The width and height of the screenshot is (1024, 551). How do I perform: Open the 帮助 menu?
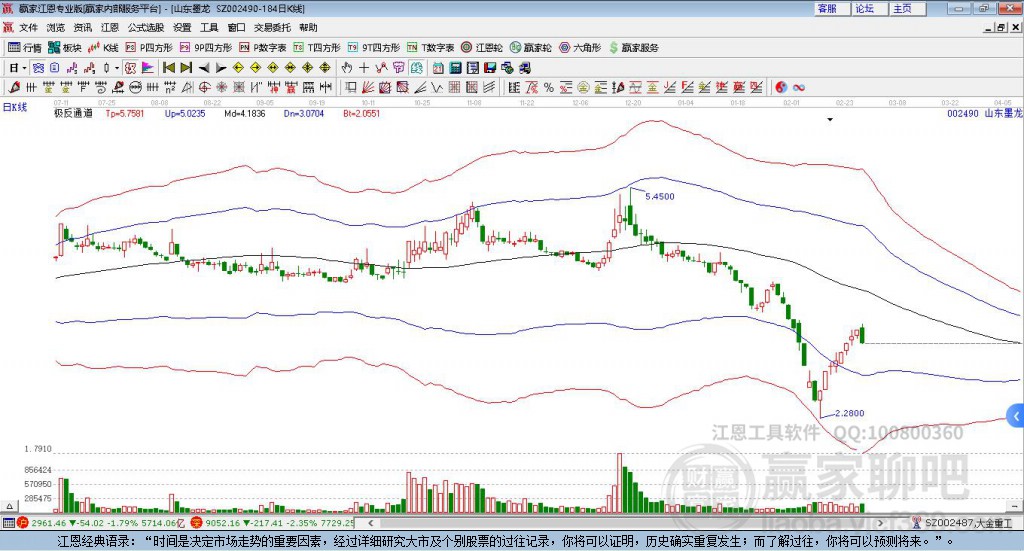[x=308, y=27]
